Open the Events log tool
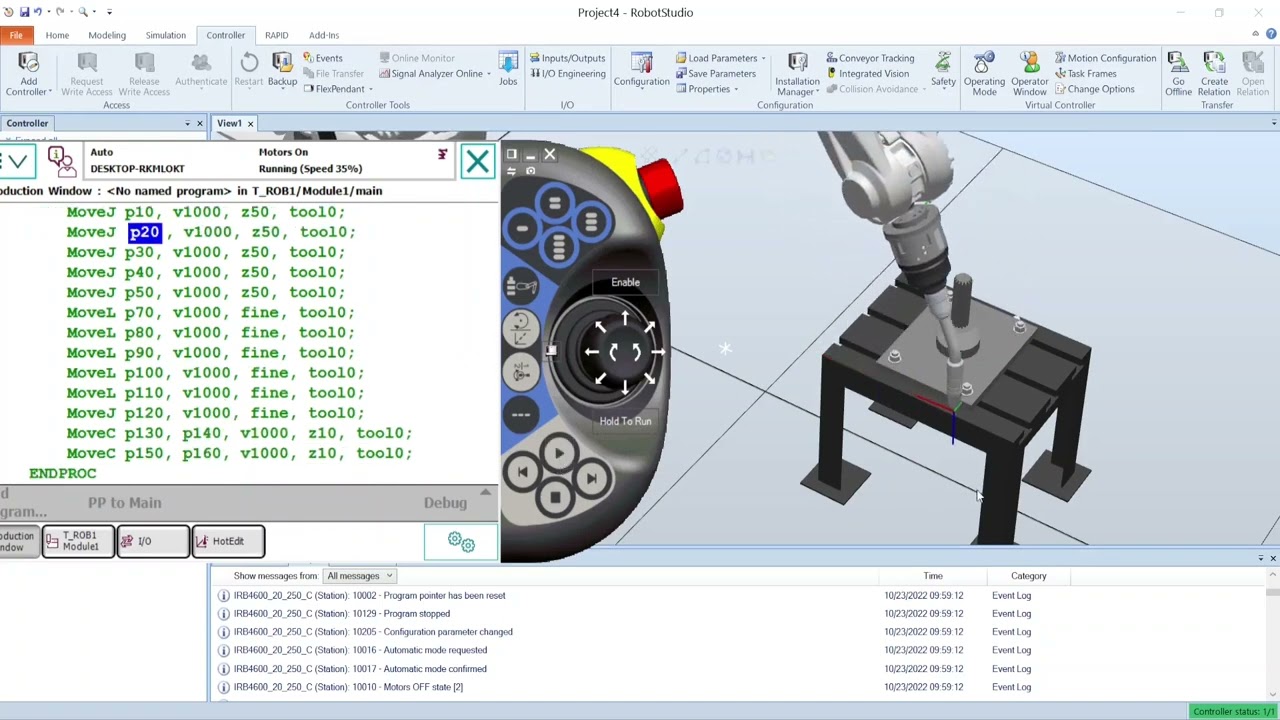1280x720 pixels. 322,58
